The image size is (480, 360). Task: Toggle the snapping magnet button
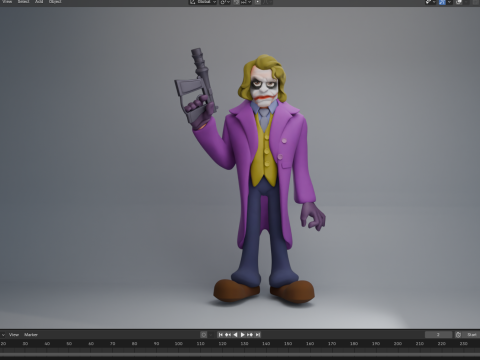tap(236, 2)
